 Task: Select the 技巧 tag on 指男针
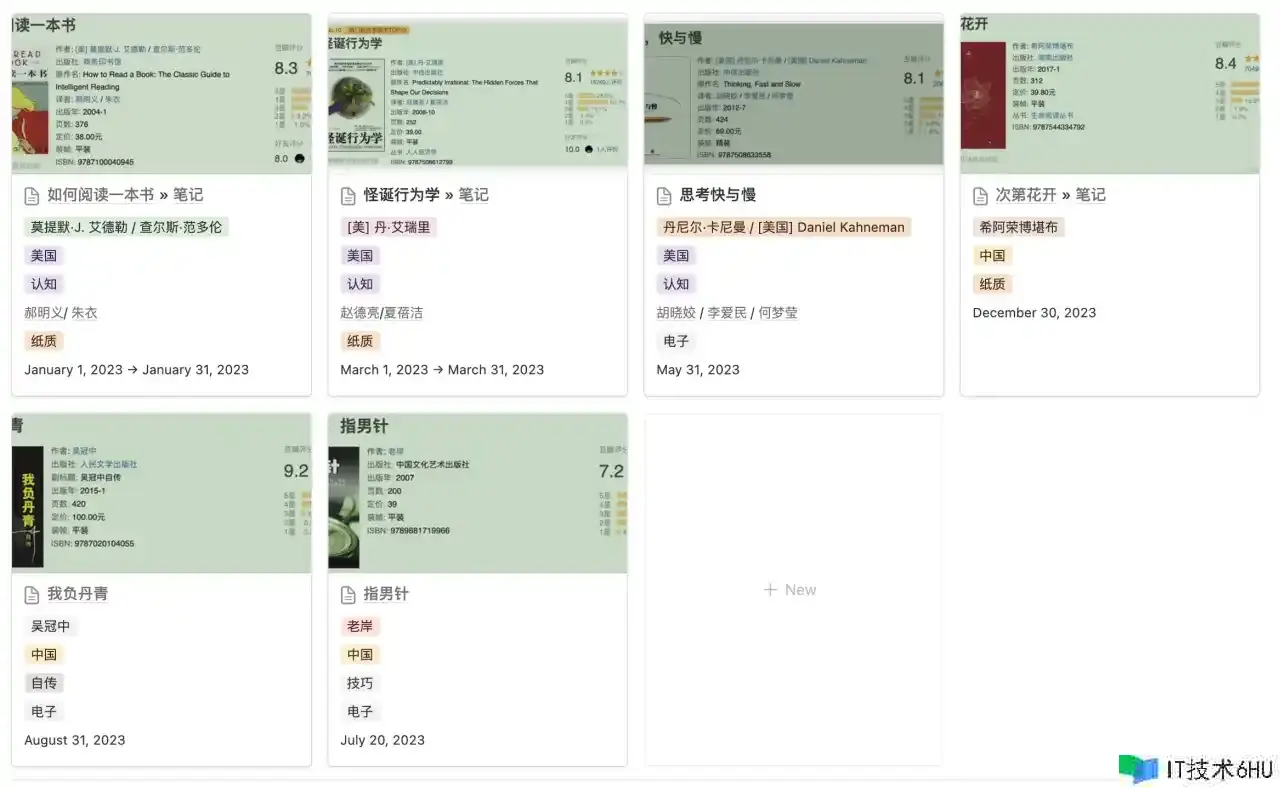point(360,683)
